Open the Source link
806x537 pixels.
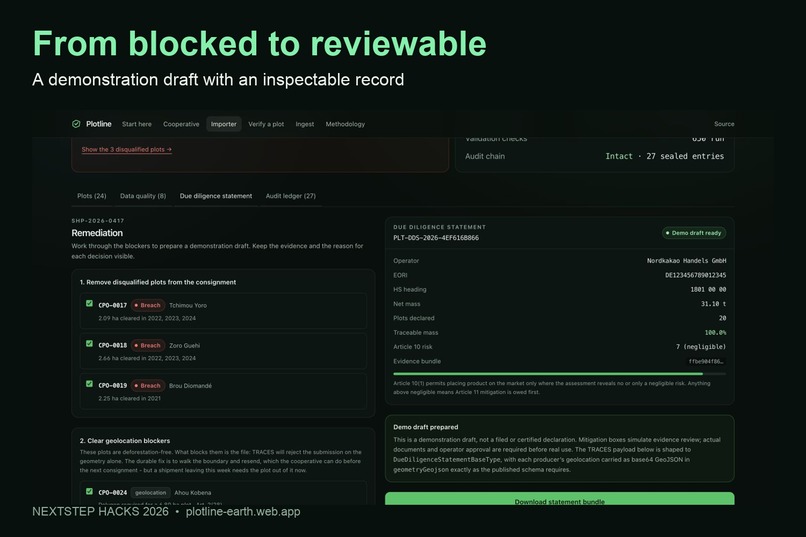[724, 124]
